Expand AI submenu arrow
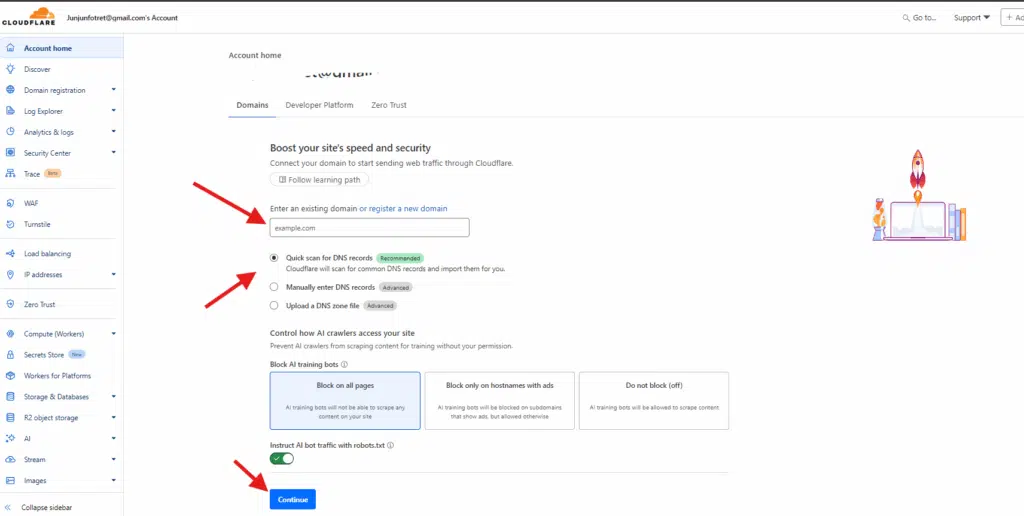1024x516 pixels. 114,438
